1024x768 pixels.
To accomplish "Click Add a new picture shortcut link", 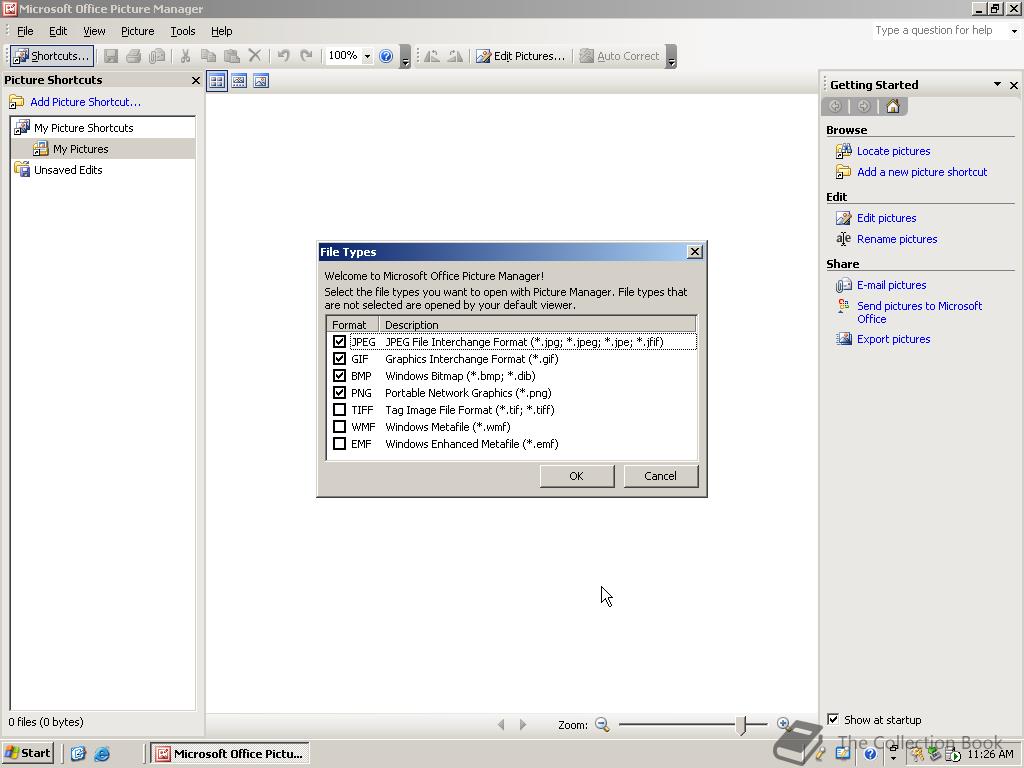I will (922, 172).
